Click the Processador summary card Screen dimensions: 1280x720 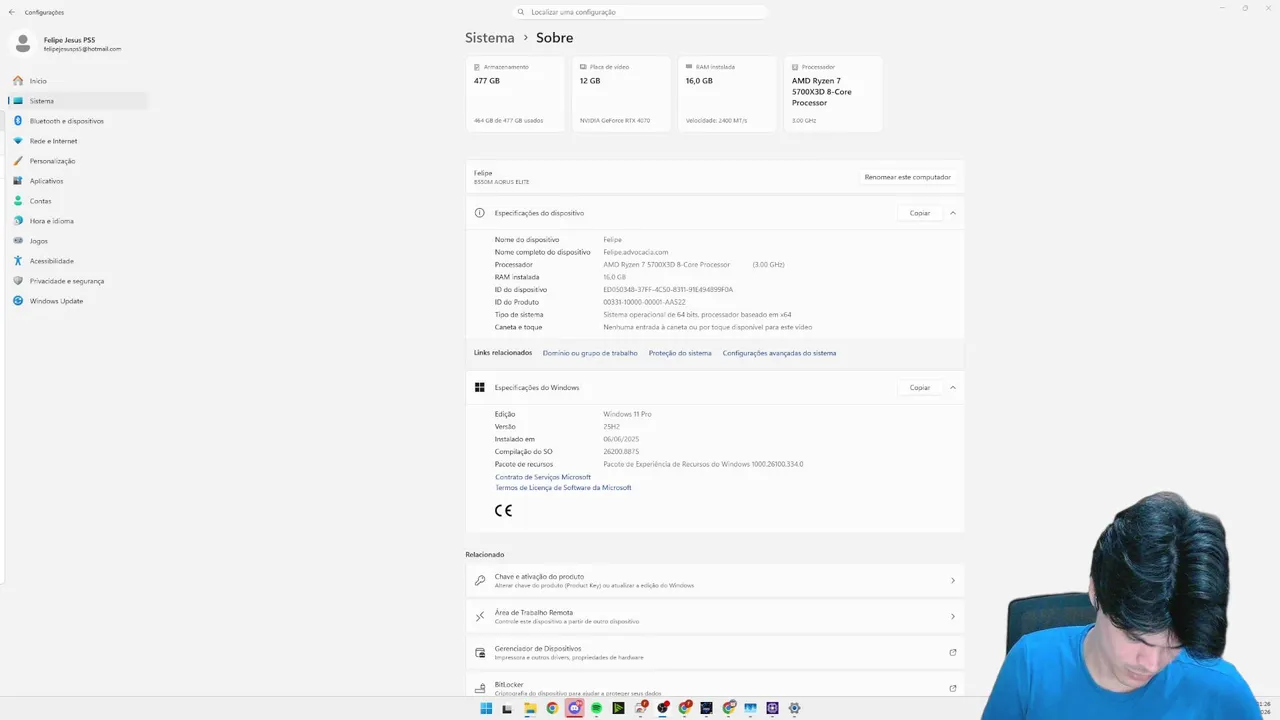click(x=833, y=94)
